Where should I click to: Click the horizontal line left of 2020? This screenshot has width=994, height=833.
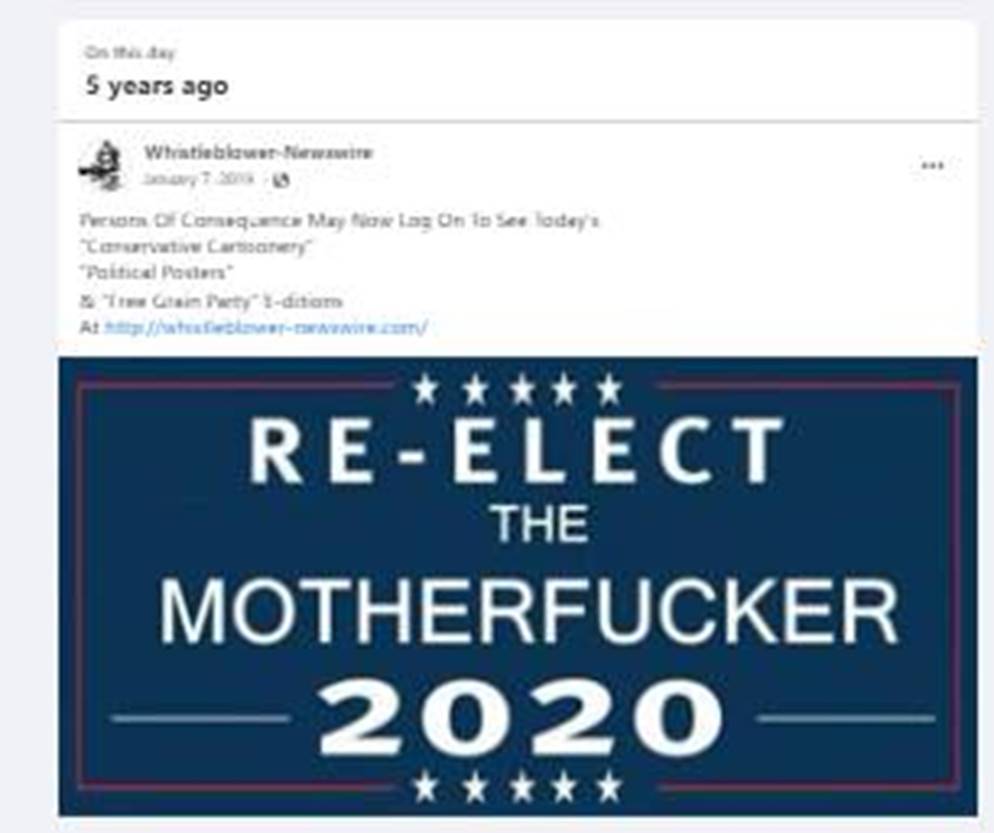pos(200,718)
